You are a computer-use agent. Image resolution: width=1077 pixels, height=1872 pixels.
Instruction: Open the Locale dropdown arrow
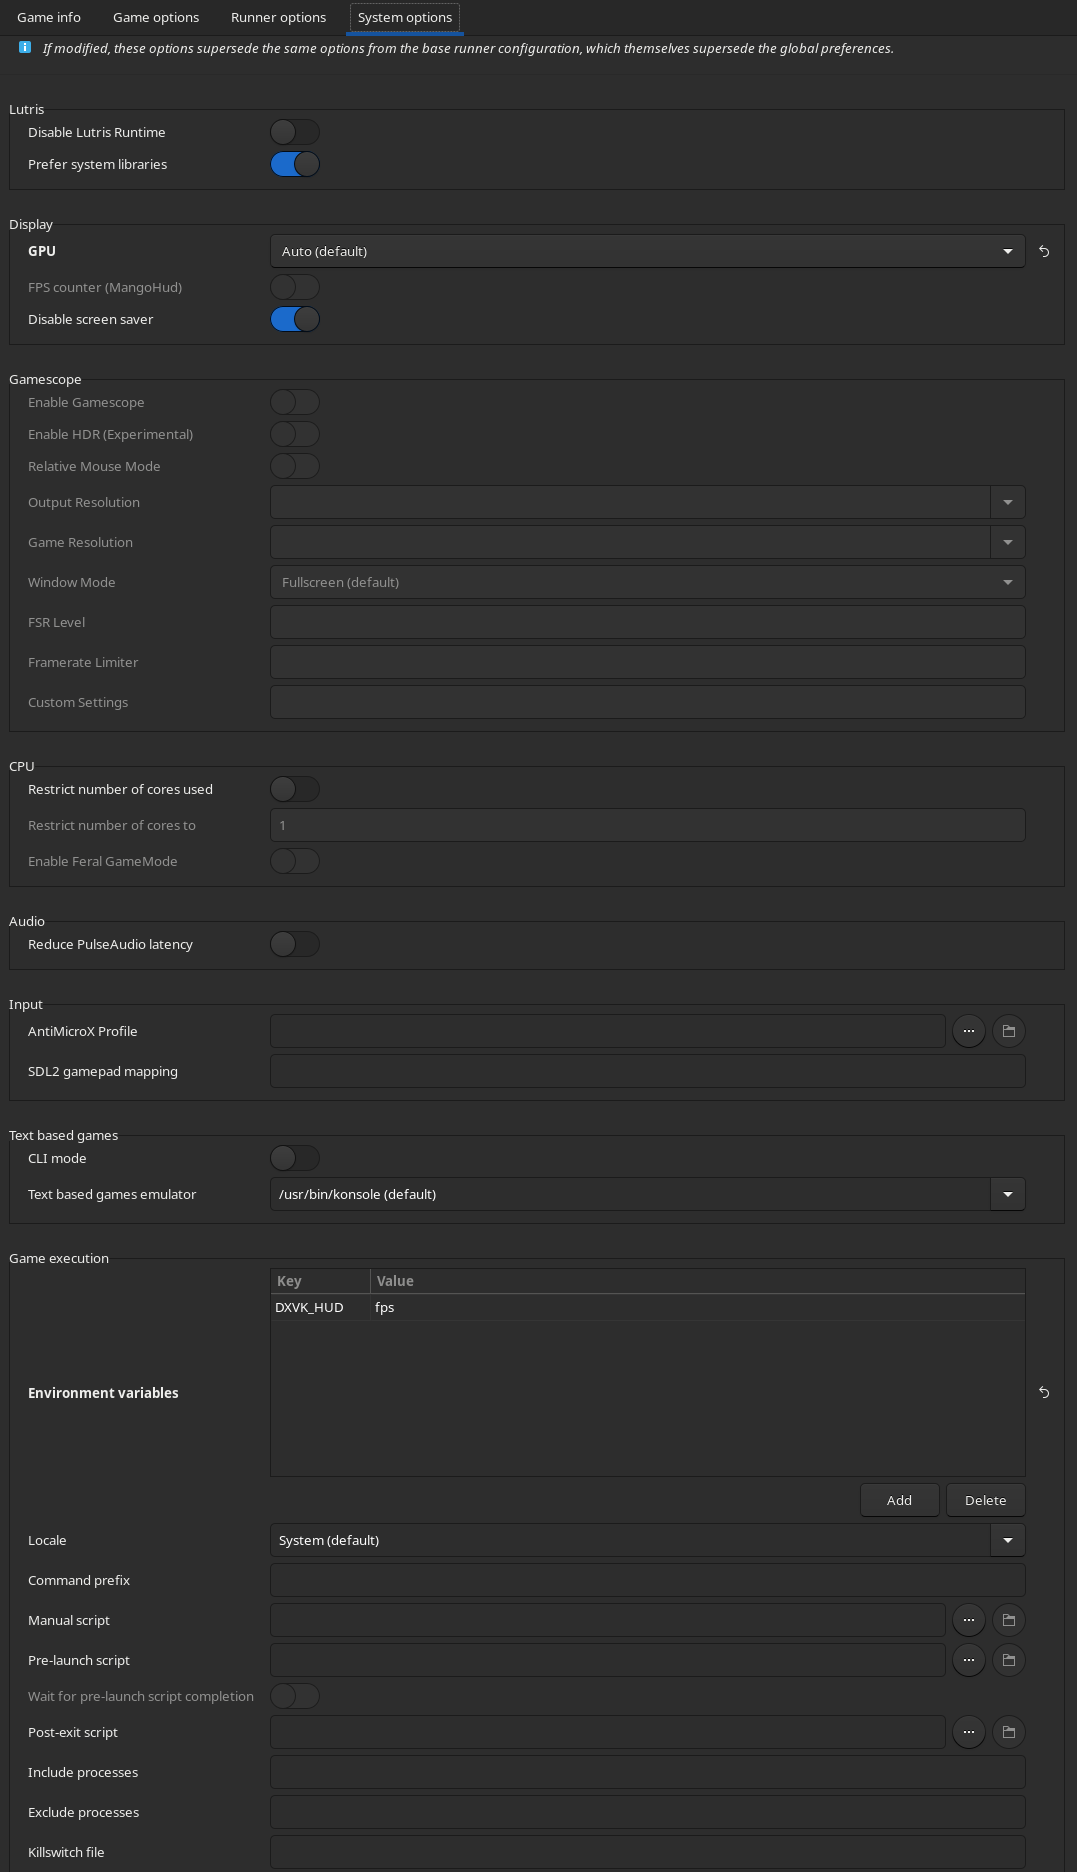[1008, 1540]
